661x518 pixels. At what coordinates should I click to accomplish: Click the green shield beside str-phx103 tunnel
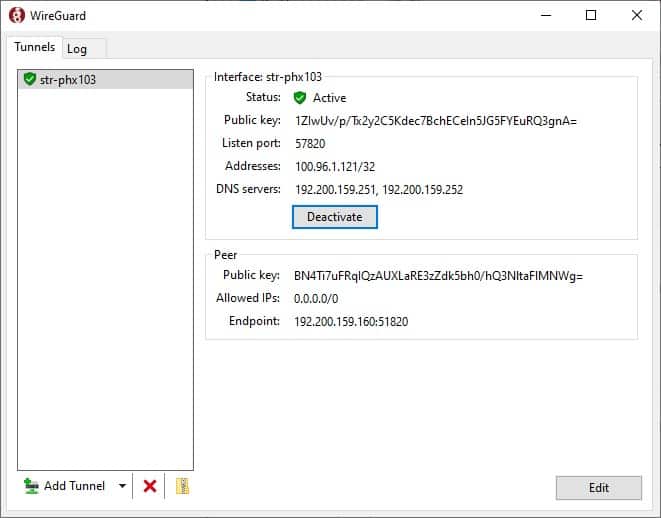pos(30,79)
